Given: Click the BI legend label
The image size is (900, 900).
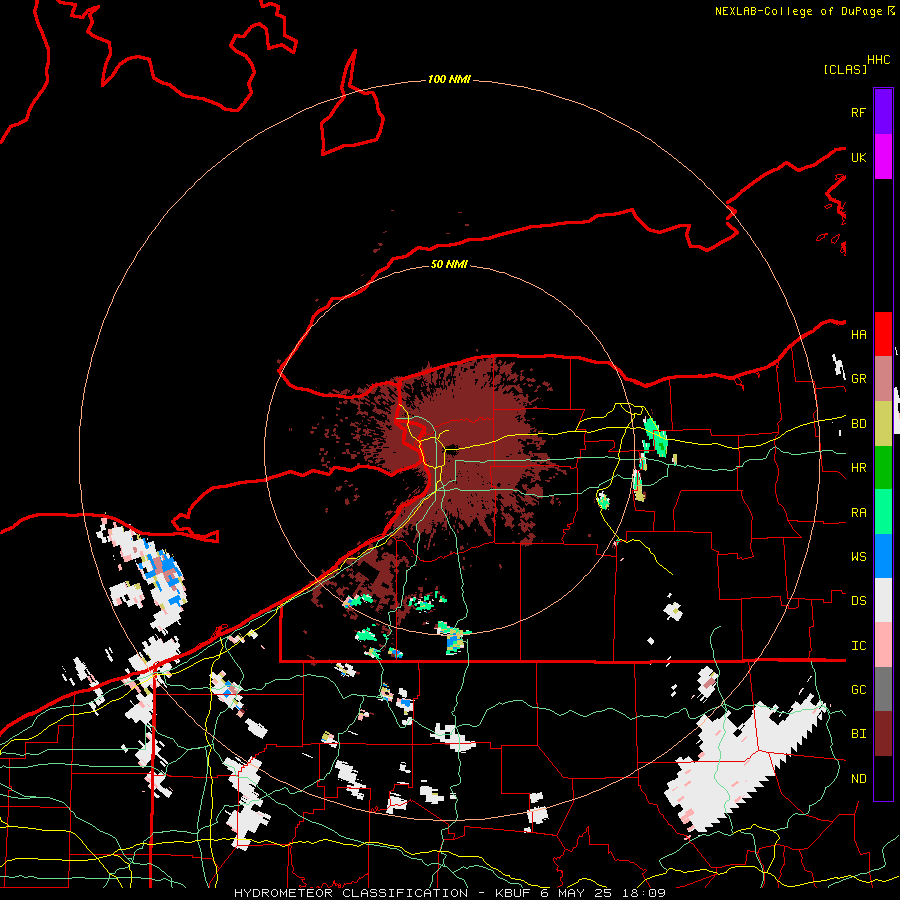Looking at the screenshot, I should tap(858, 734).
